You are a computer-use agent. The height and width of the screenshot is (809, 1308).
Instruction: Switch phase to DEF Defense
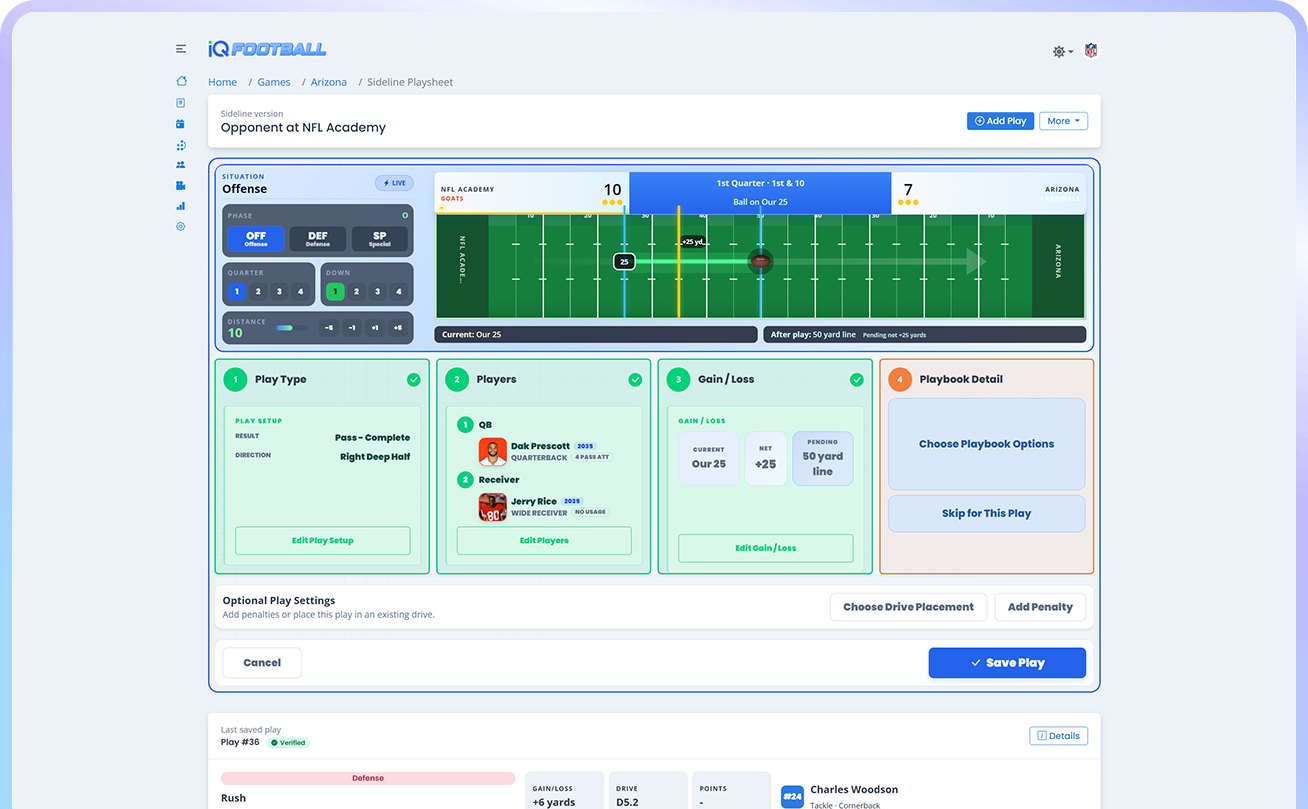coord(318,239)
